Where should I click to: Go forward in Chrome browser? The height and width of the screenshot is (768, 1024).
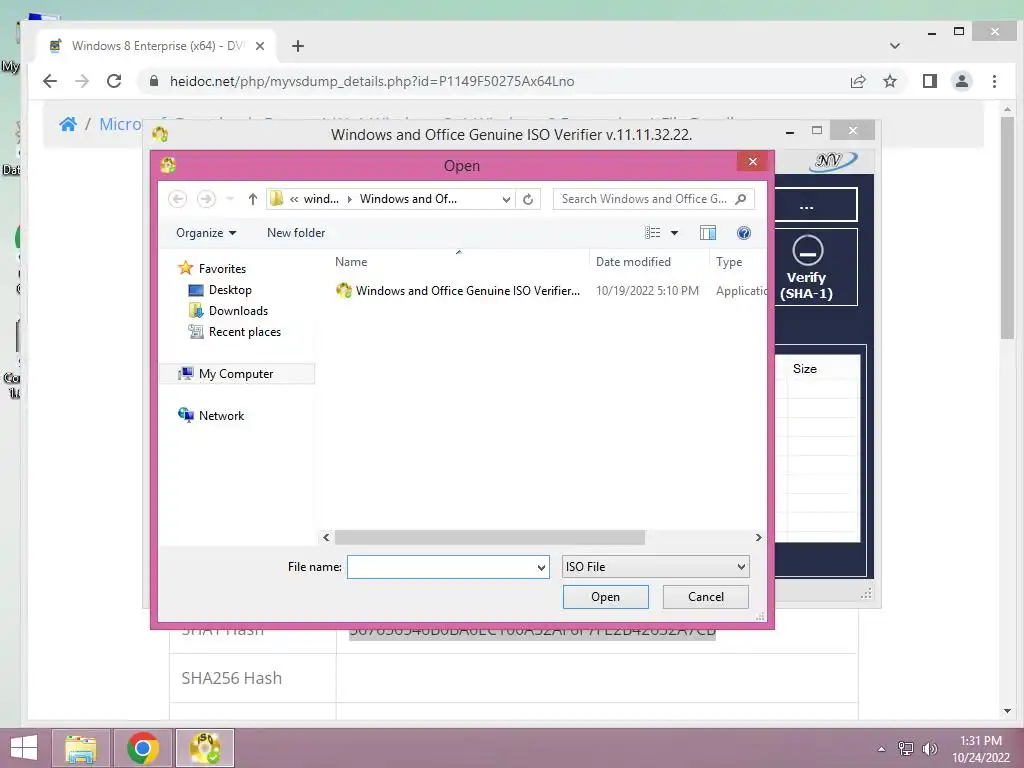82,81
